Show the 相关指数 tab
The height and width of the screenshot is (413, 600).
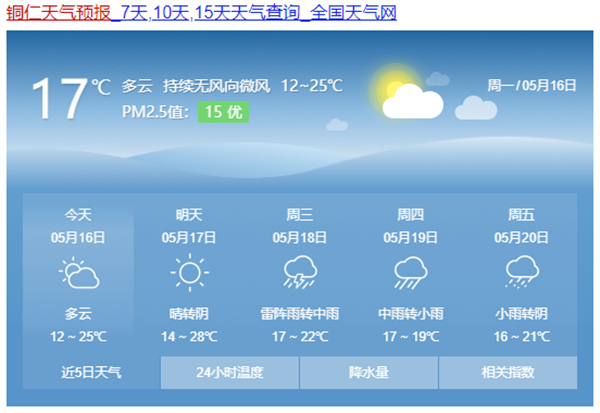pyautogui.click(x=508, y=372)
